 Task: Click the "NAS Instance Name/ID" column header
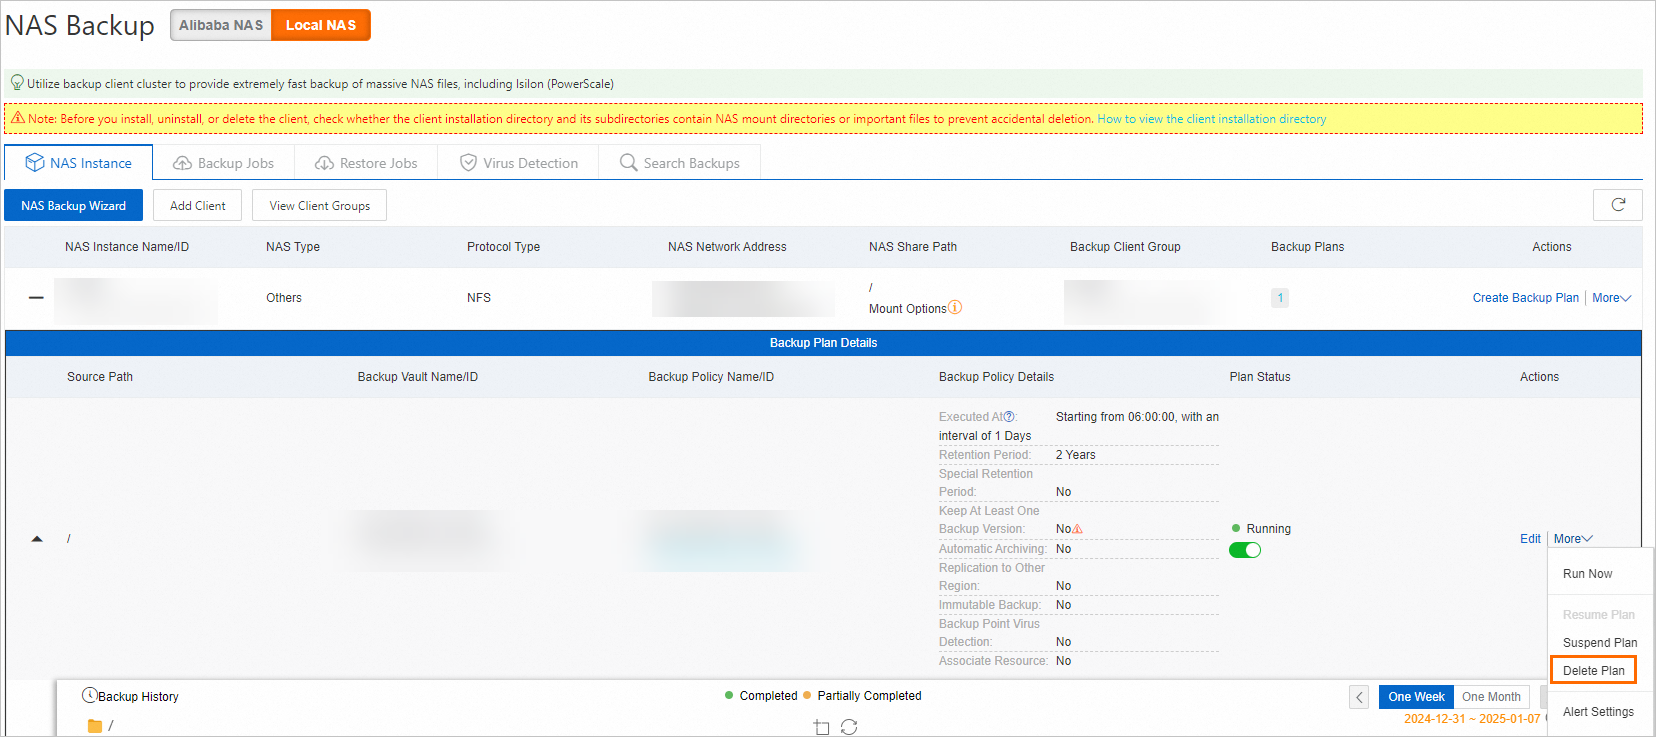click(127, 247)
